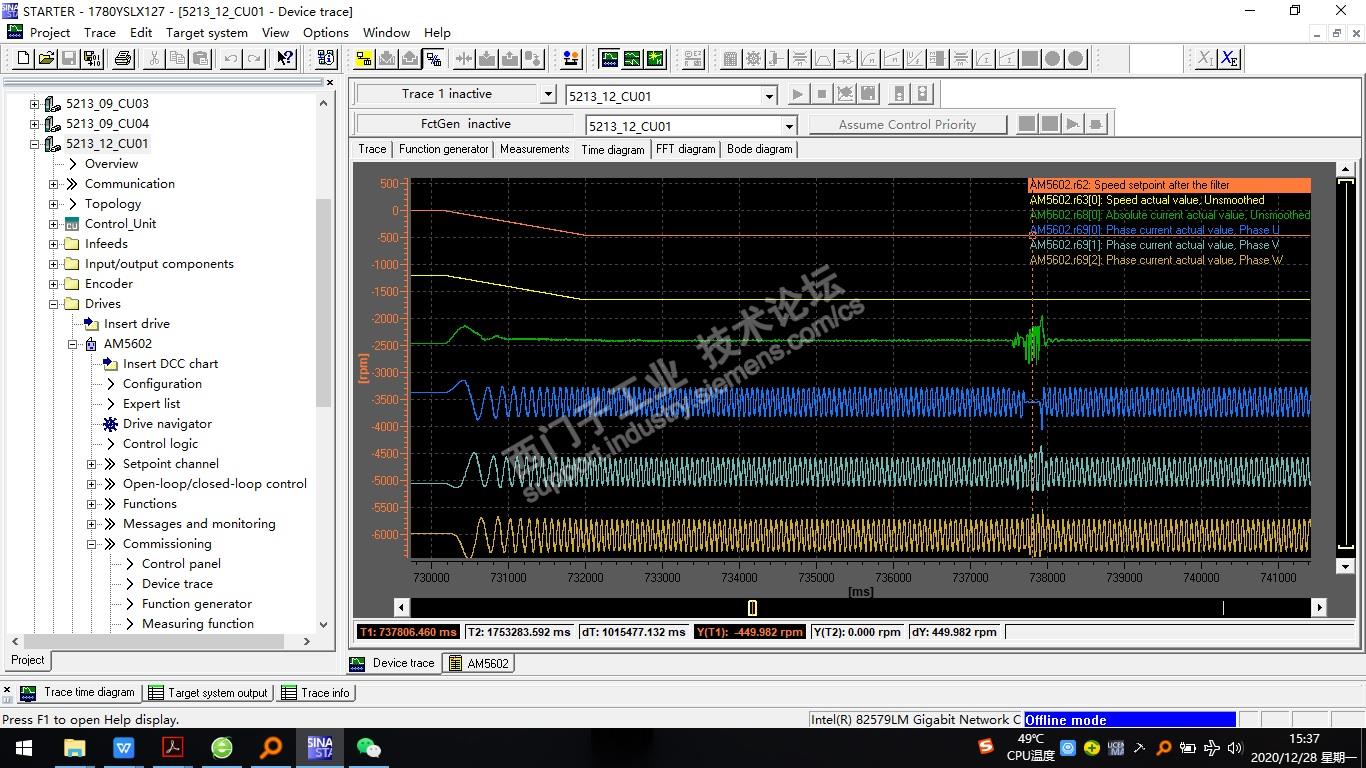This screenshot has height=768, width=1366.
Task: Click the STARTER app icon in the taskbar
Action: pyautogui.click(x=320, y=747)
